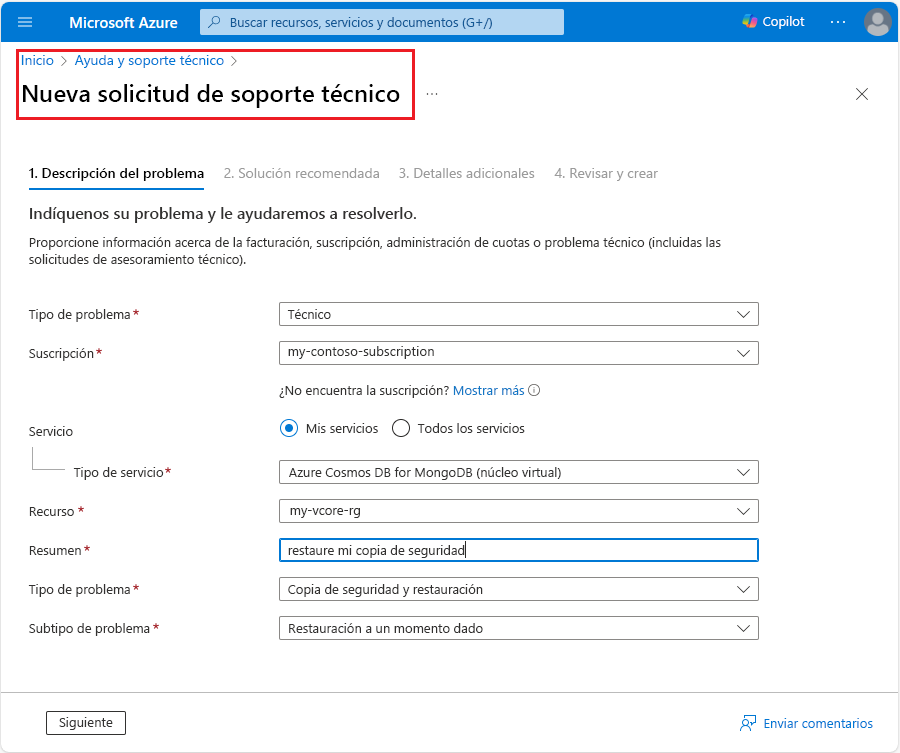900x753 pixels.
Task: Open the top bar more options ellipsis
Action: (836, 21)
